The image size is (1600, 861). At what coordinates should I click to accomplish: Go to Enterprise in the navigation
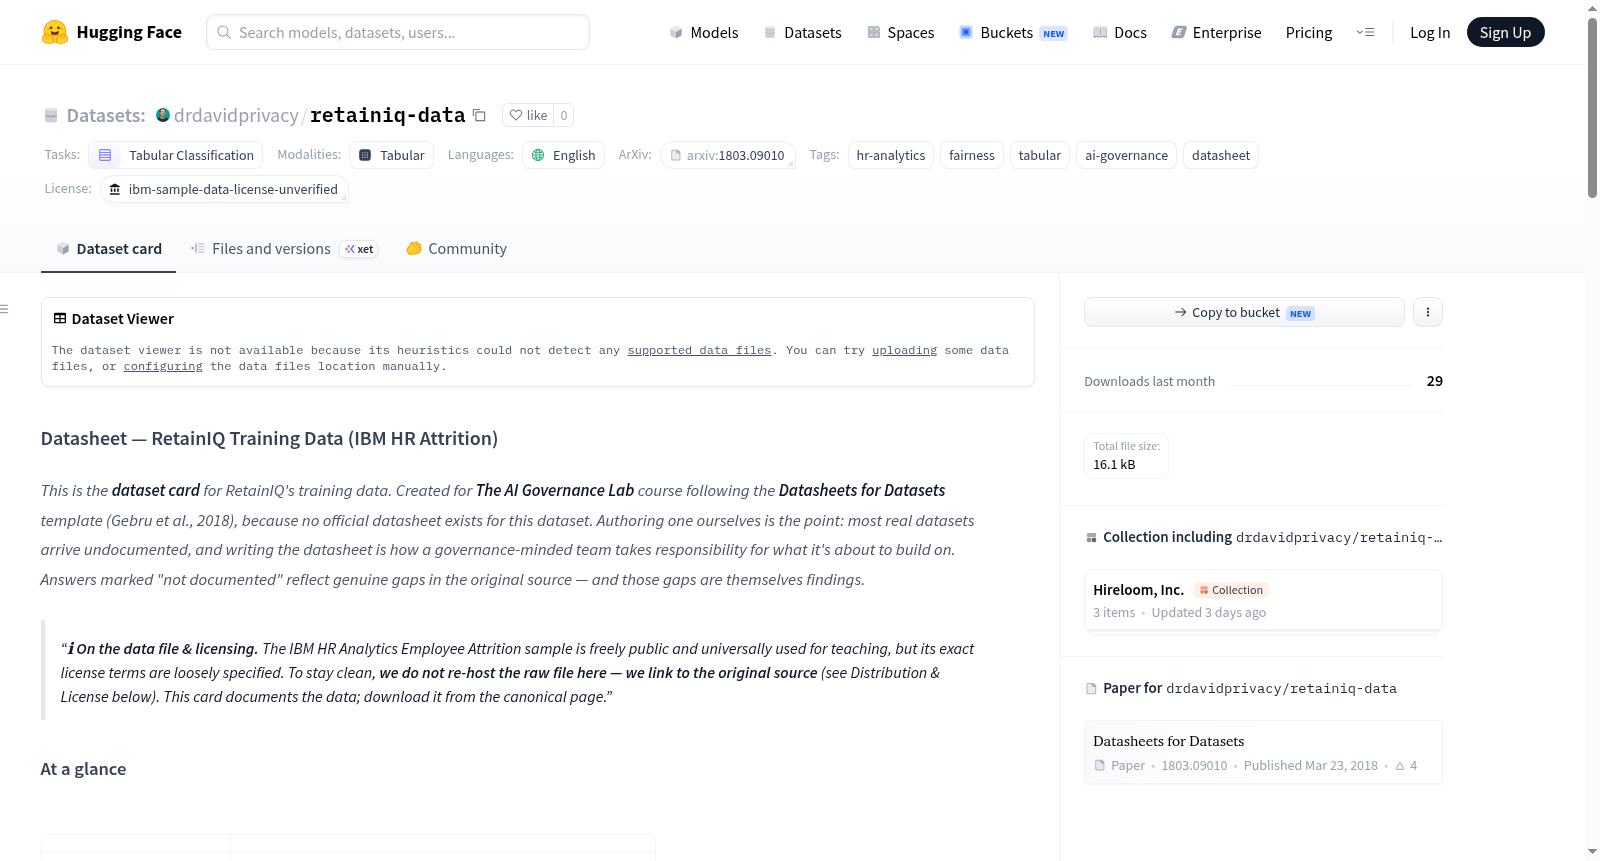(x=1216, y=32)
